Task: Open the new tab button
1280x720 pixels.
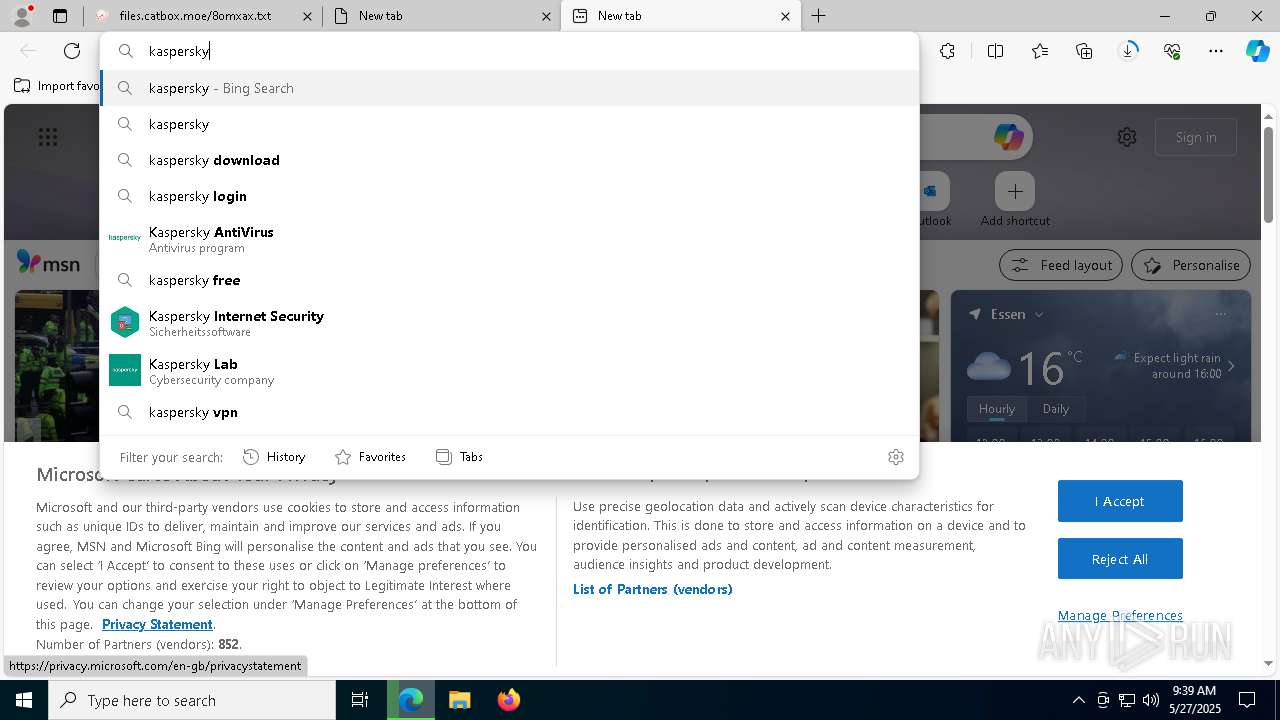Action: pos(819,16)
